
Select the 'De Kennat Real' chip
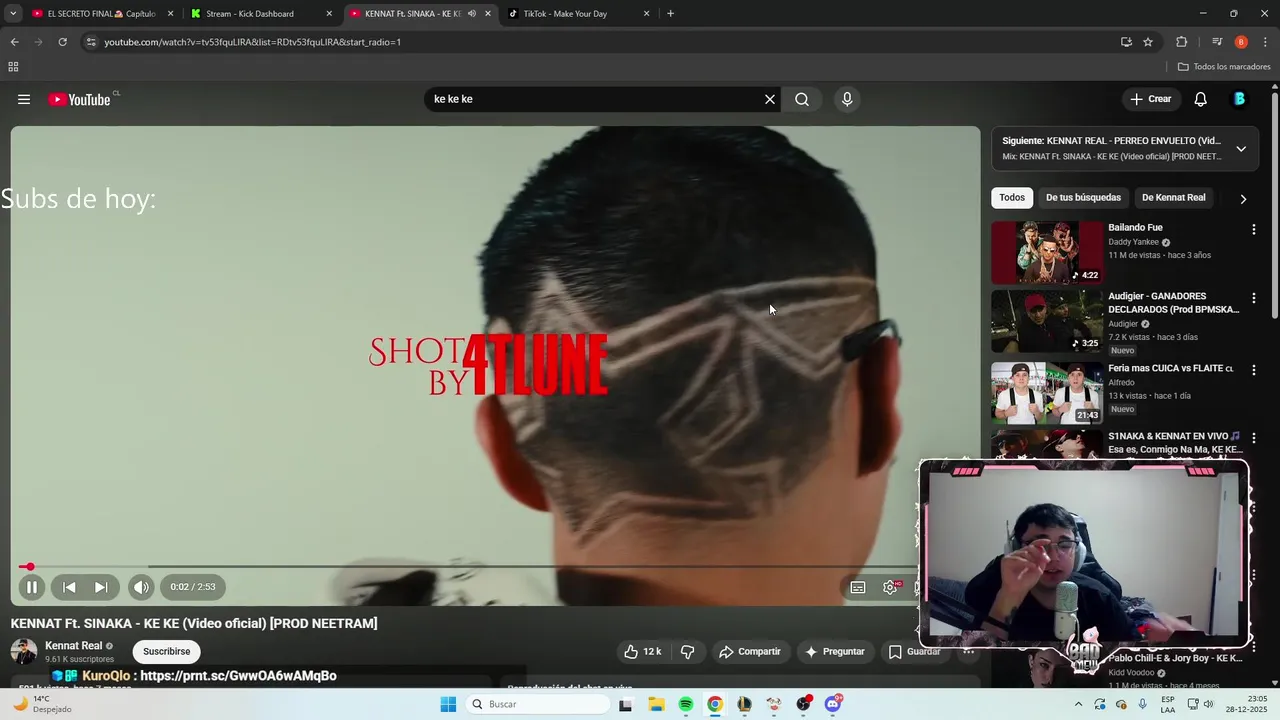point(1173,197)
